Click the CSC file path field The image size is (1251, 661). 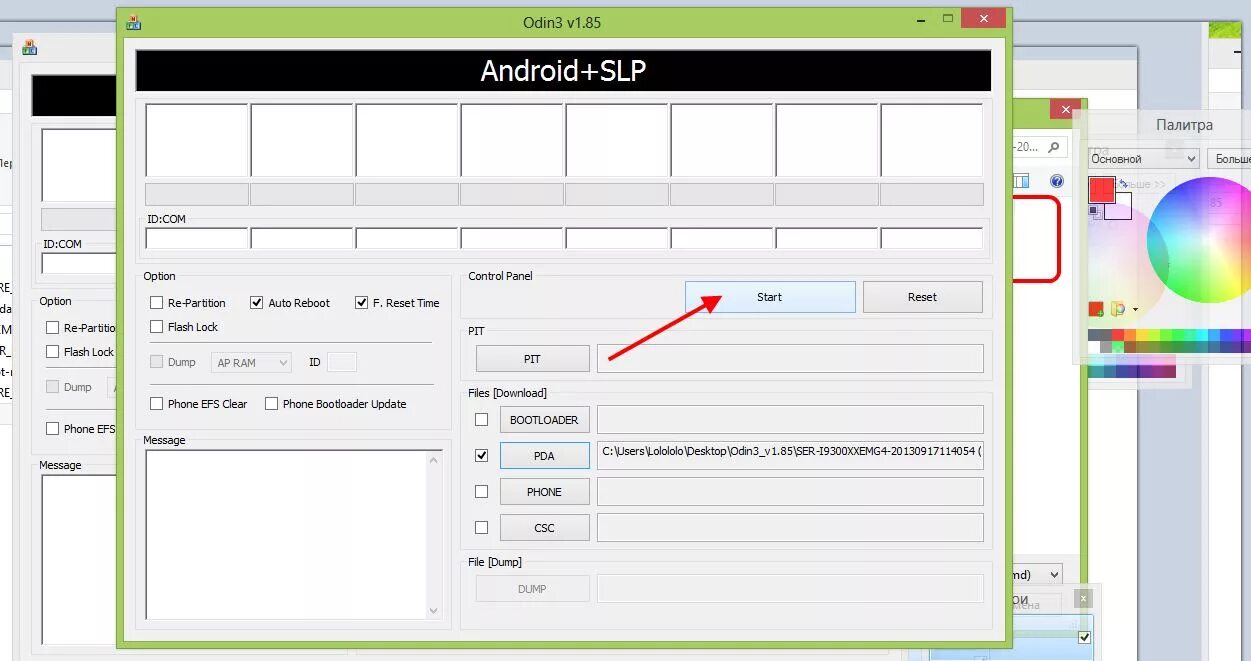click(790, 528)
